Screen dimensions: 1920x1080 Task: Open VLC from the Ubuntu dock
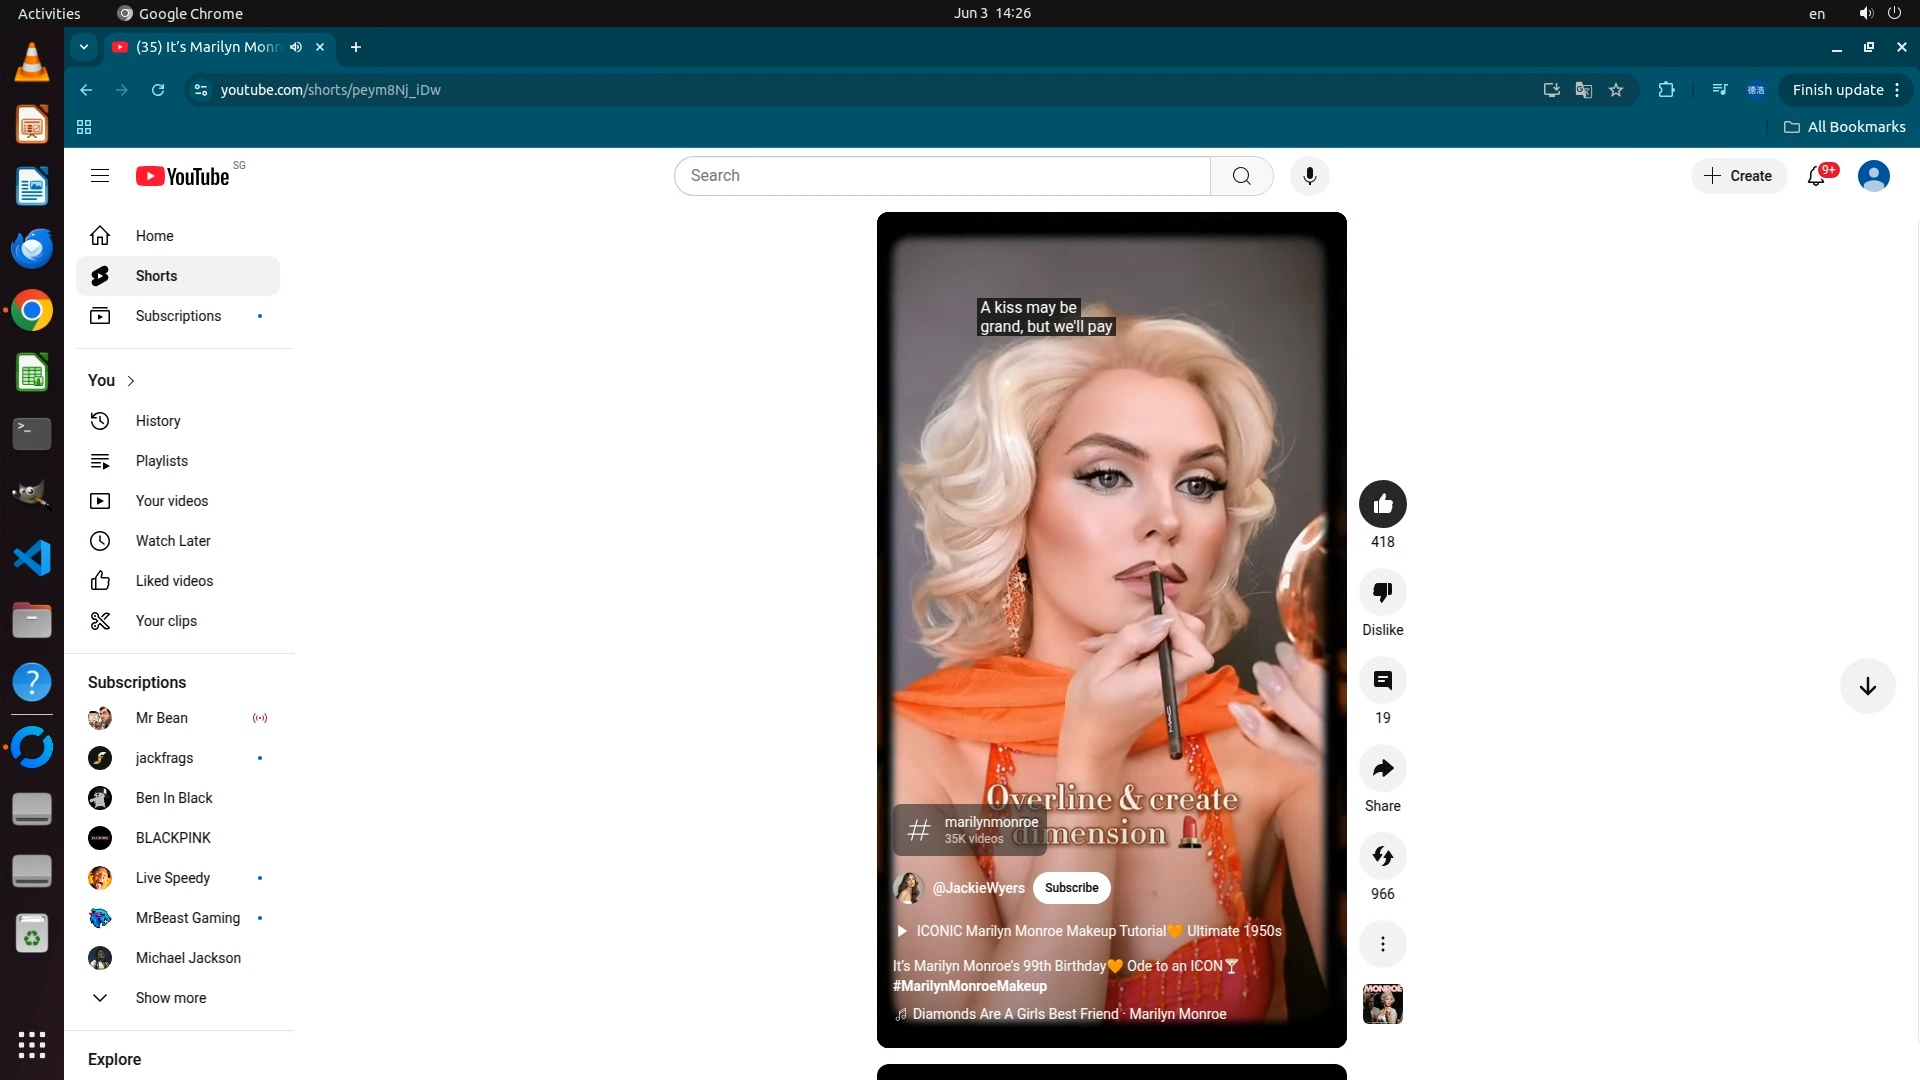[x=31, y=63]
